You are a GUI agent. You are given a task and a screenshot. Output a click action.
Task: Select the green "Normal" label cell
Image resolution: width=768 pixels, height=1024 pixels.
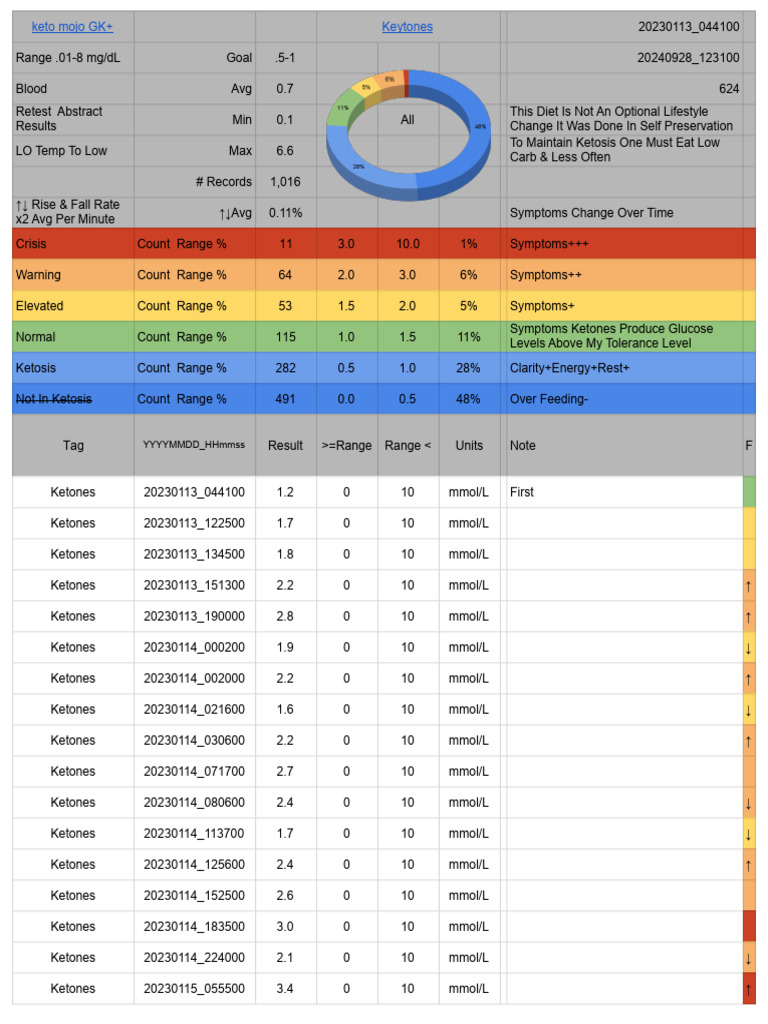tap(73, 337)
